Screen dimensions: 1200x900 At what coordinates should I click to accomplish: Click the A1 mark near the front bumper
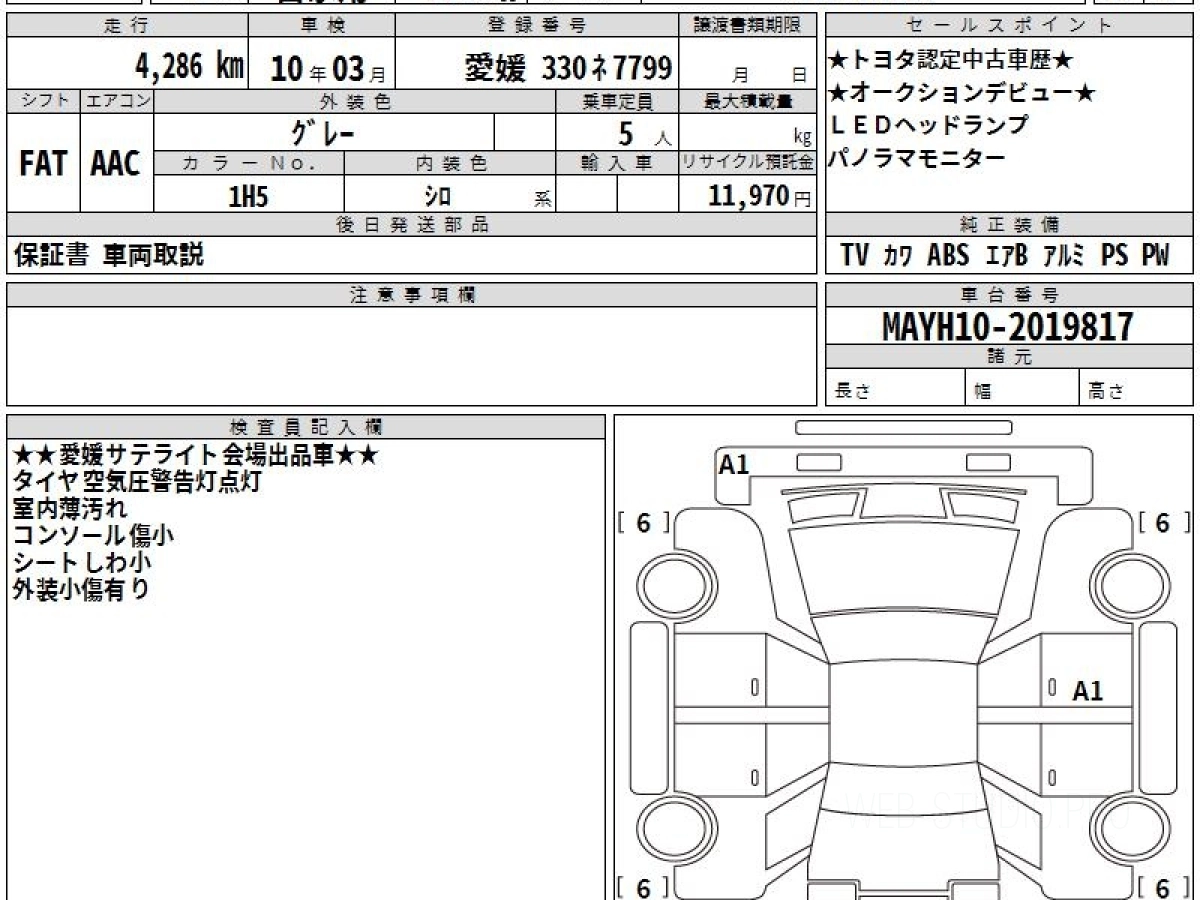point(734,464)
